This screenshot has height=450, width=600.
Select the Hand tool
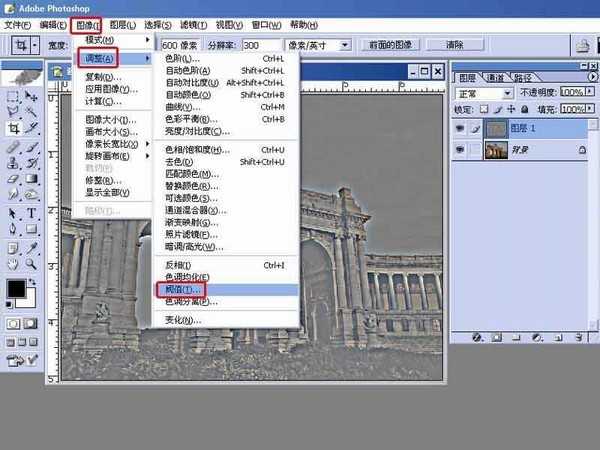pos(13,264)
